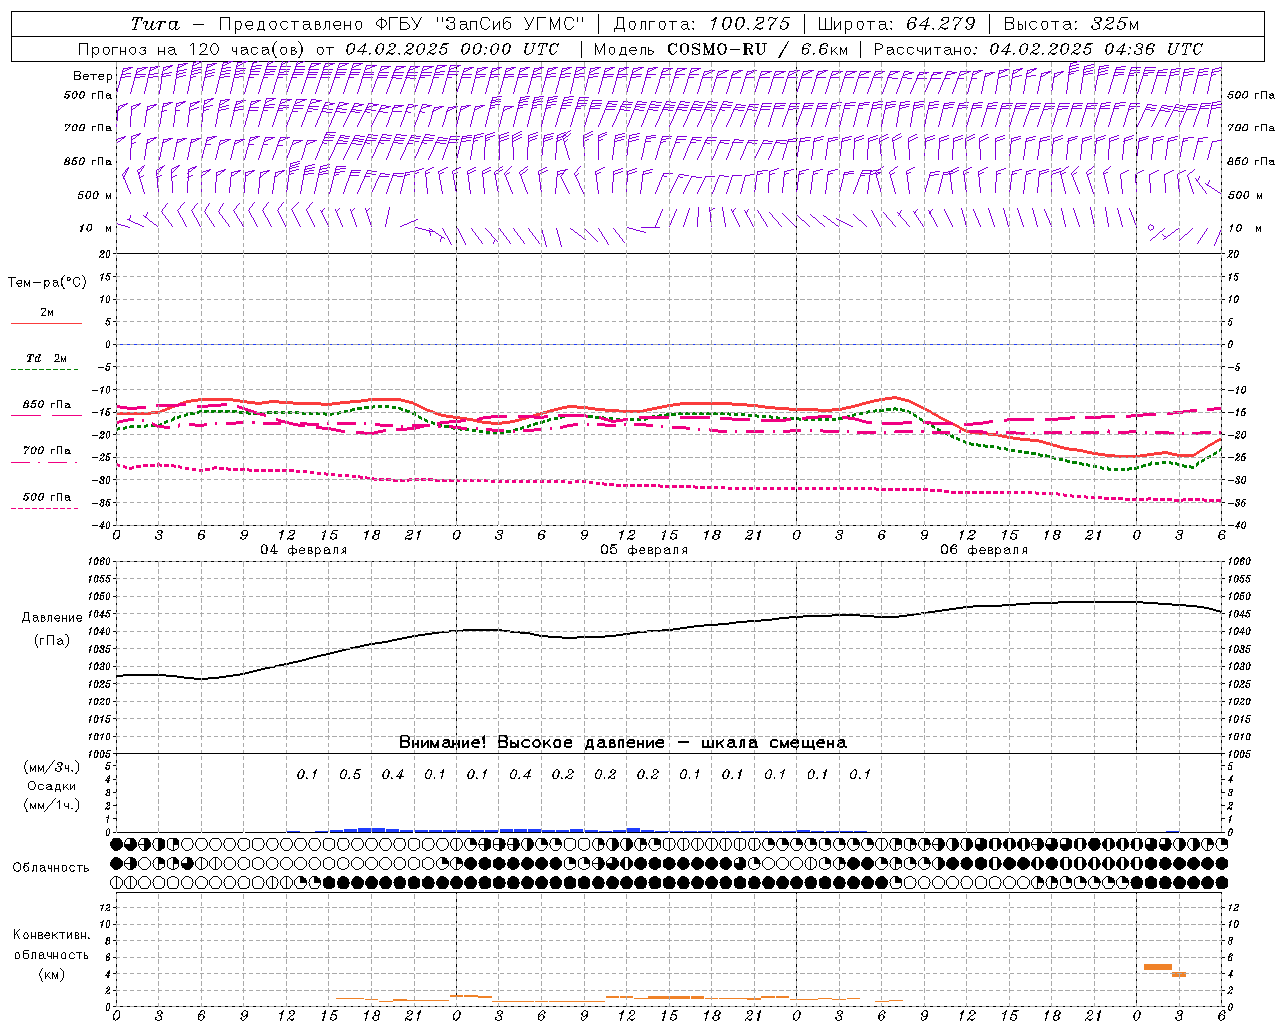The height and width of the screenshot is (1024, 1280).
Task: Select the latitude value Широта: 64.279
Action: (896, 24)
